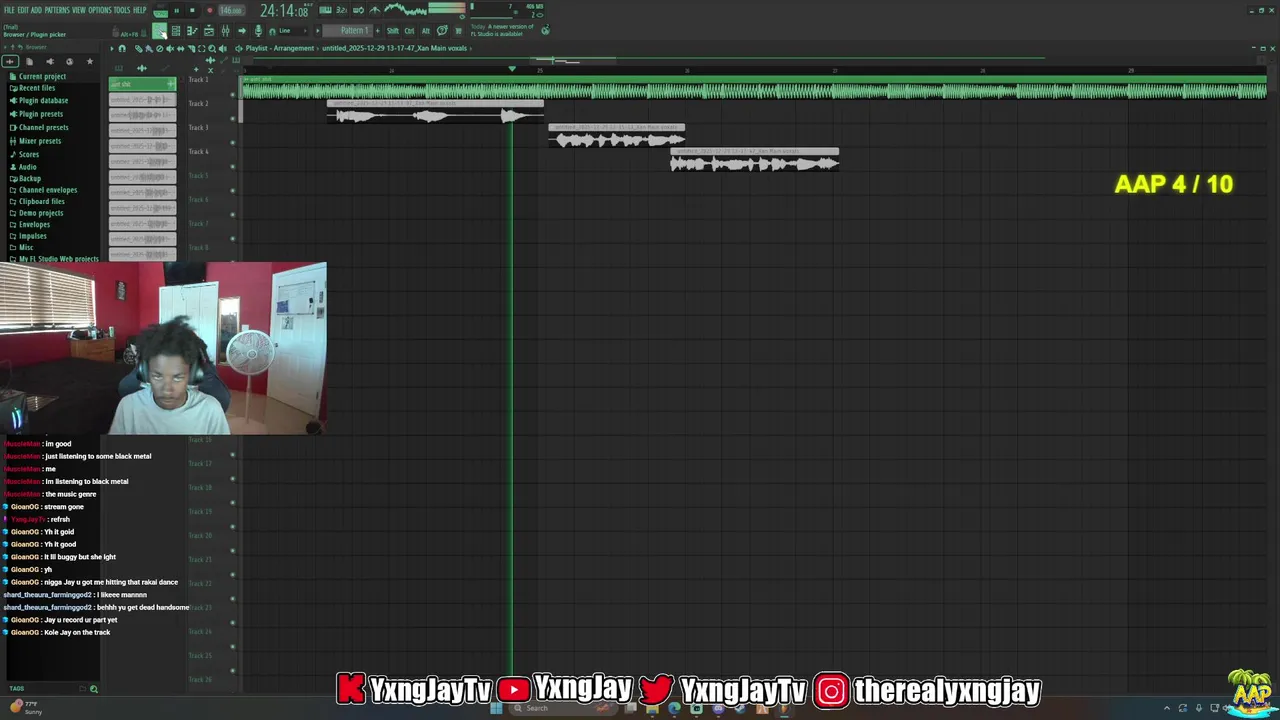The image size is (1280, 720).
Task: Select the playlist Paint brush tool
Action: point(148,48)
